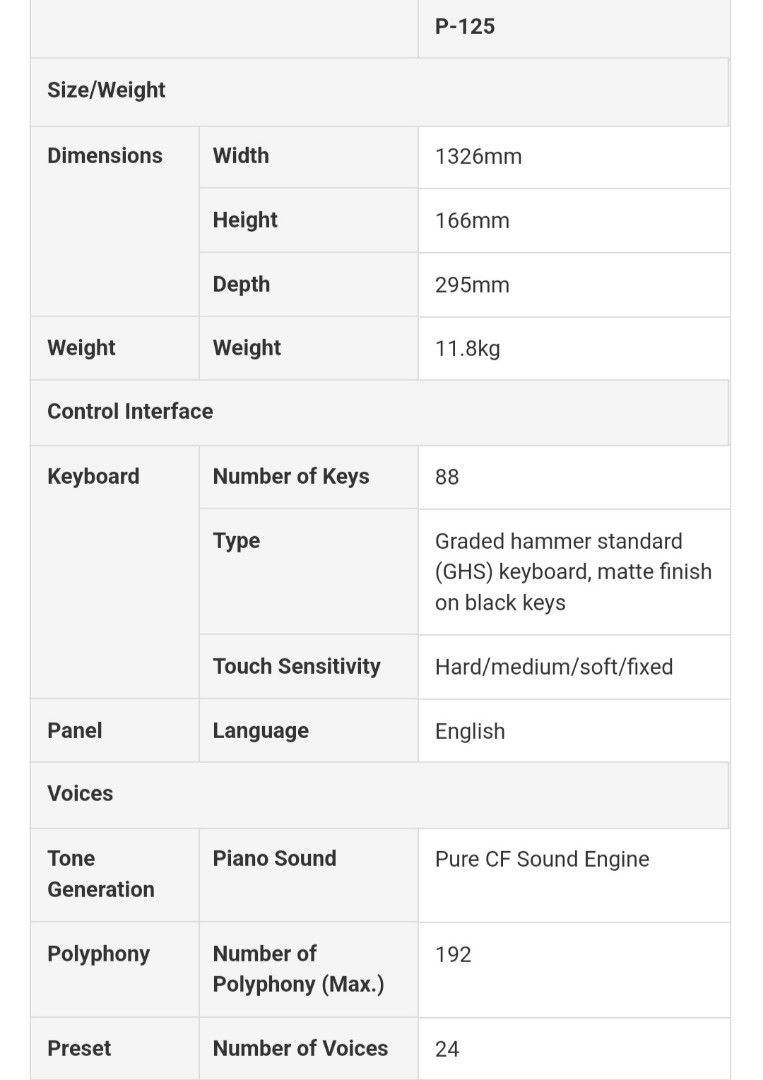Click the Hard/medium/soft/fixed value

coord(554,667)
